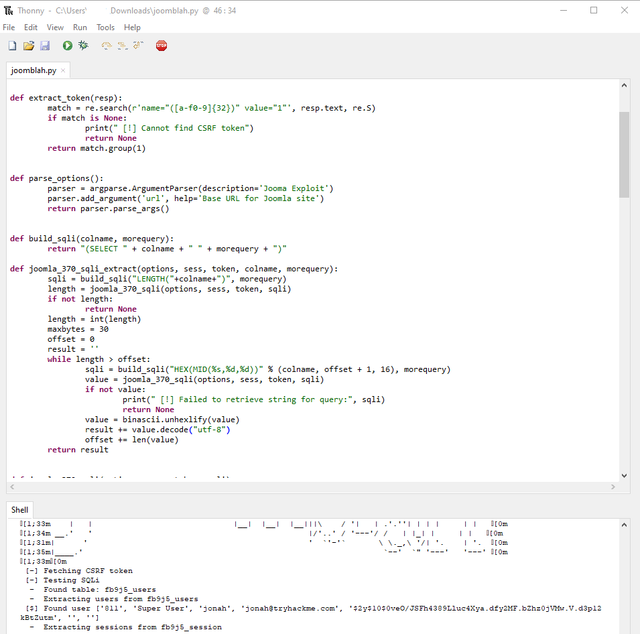The image size is (640, 634).
Task: Click 'Fetching CSRF token' shell line
Action: [79, 571]
